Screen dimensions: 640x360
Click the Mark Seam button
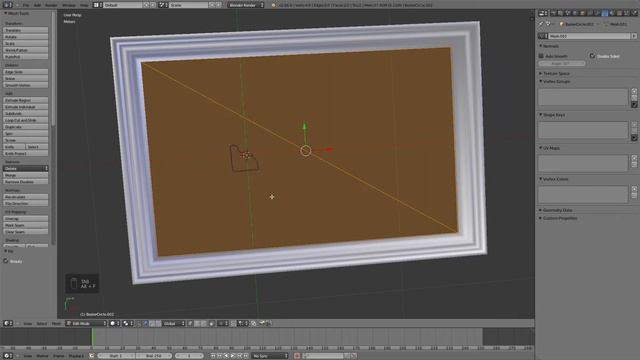click(26, 225)
